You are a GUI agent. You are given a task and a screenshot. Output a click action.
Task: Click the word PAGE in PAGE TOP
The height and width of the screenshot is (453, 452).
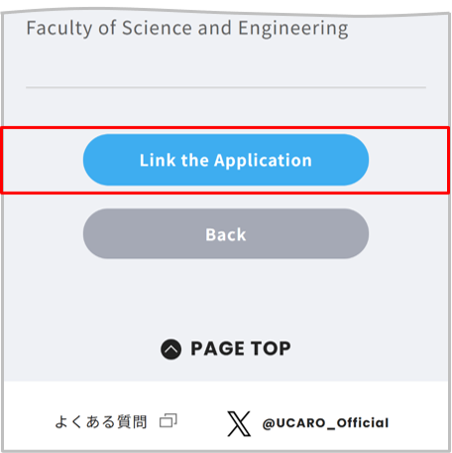218,349
